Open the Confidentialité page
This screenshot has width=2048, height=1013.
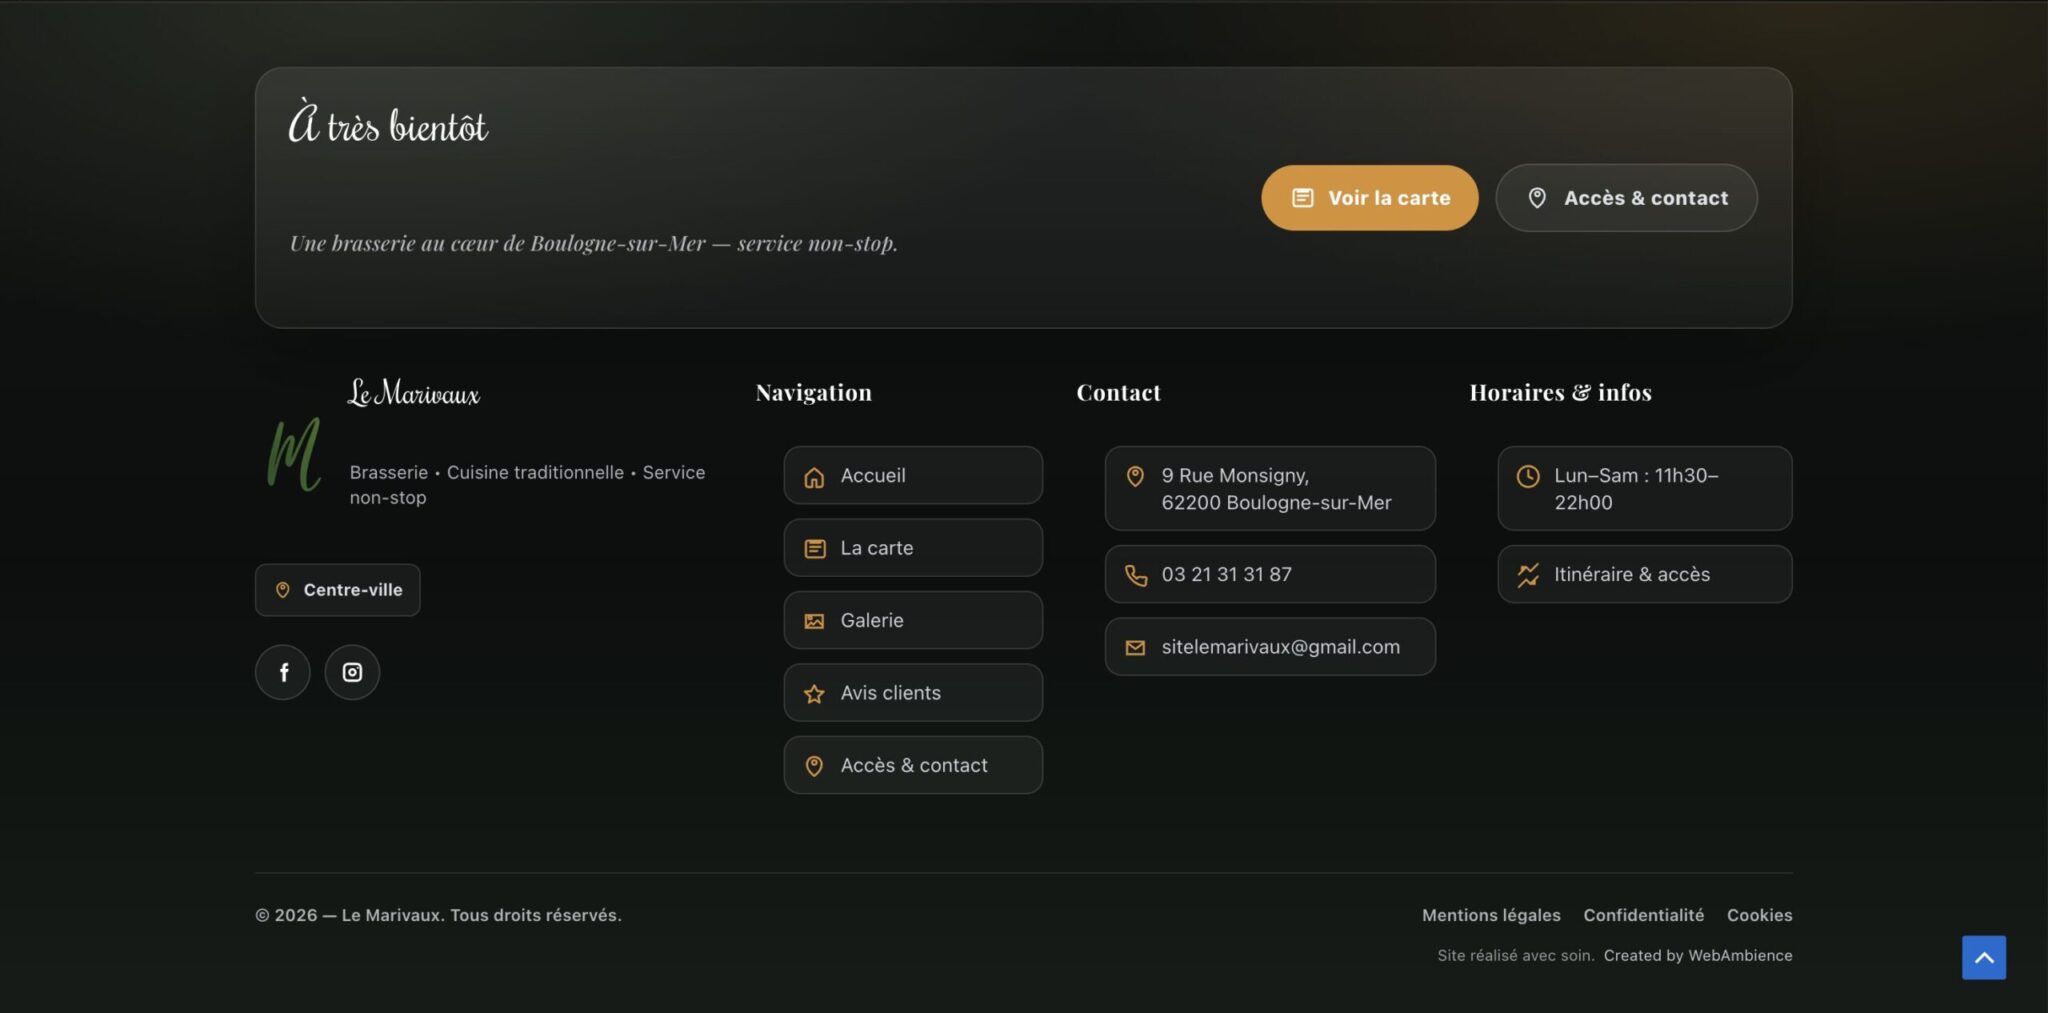pos(1644,915)
